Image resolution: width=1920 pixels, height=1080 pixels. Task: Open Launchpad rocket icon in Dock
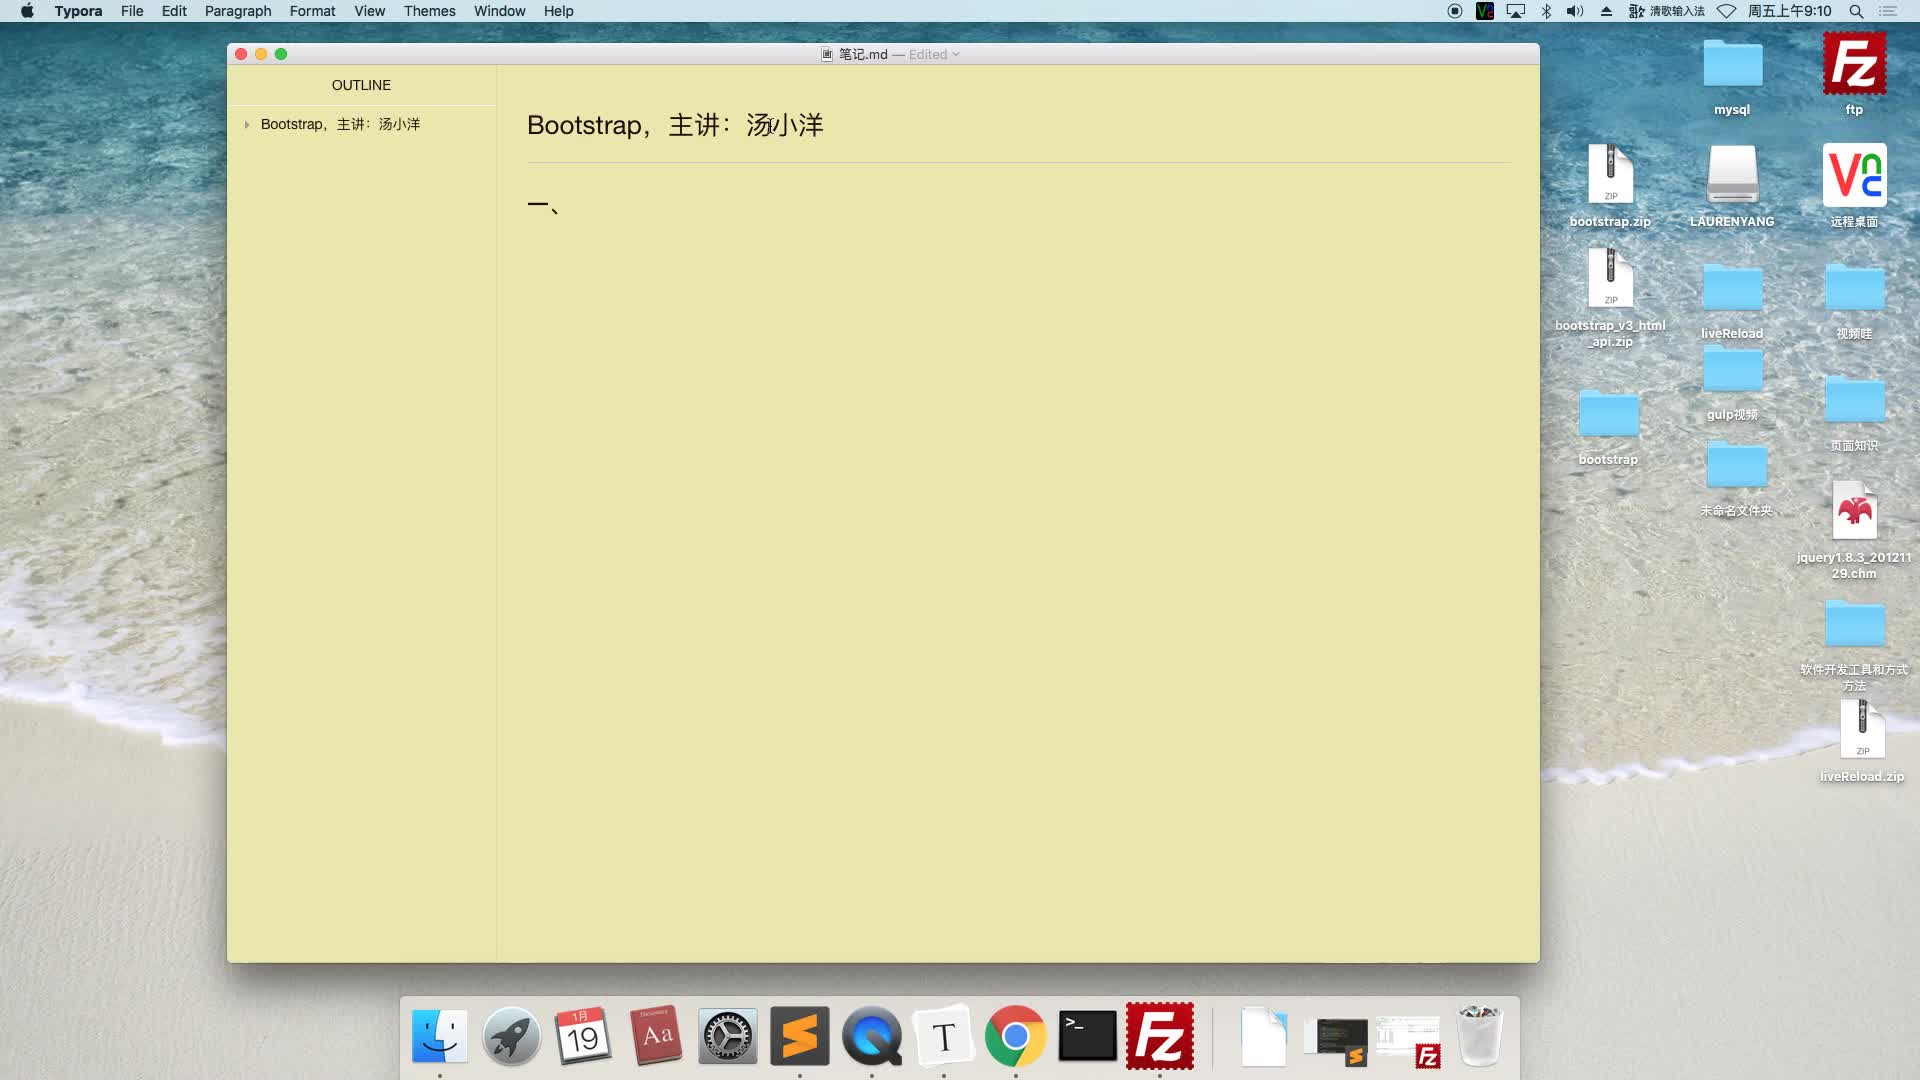pyautogui.click(x=511, y=1036)
